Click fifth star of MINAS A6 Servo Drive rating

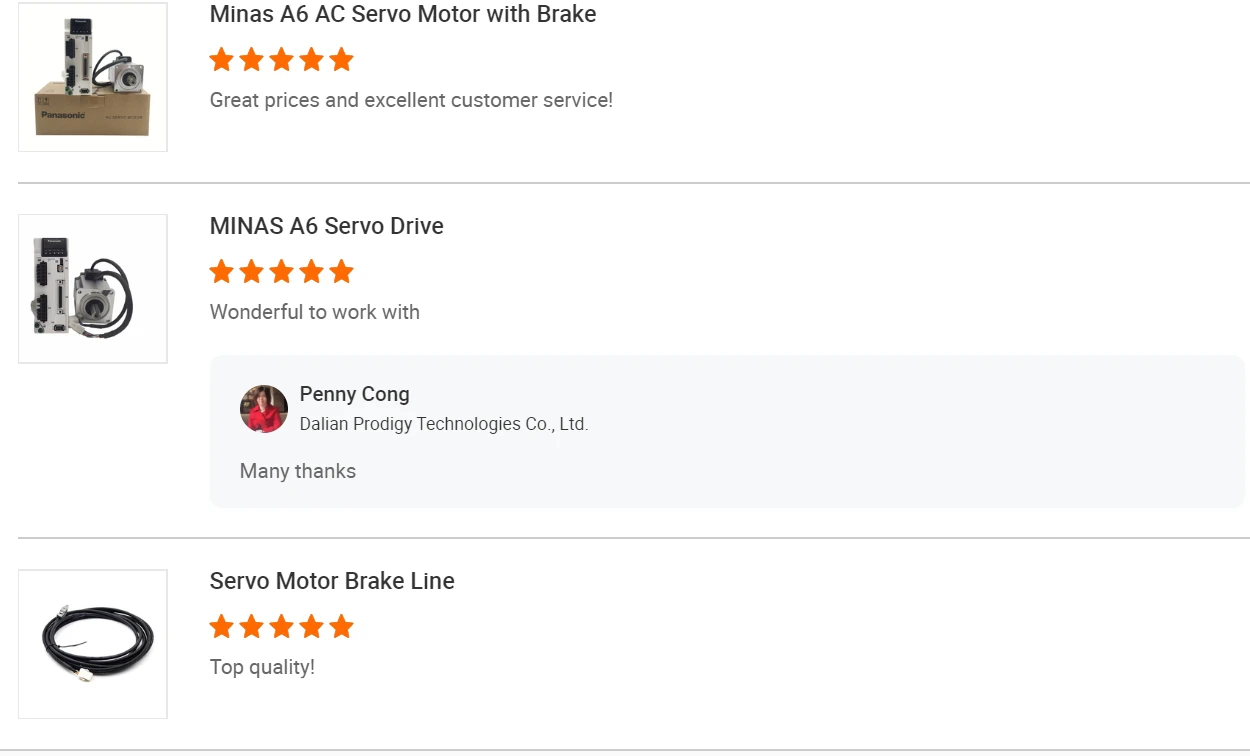coord(342,272)
